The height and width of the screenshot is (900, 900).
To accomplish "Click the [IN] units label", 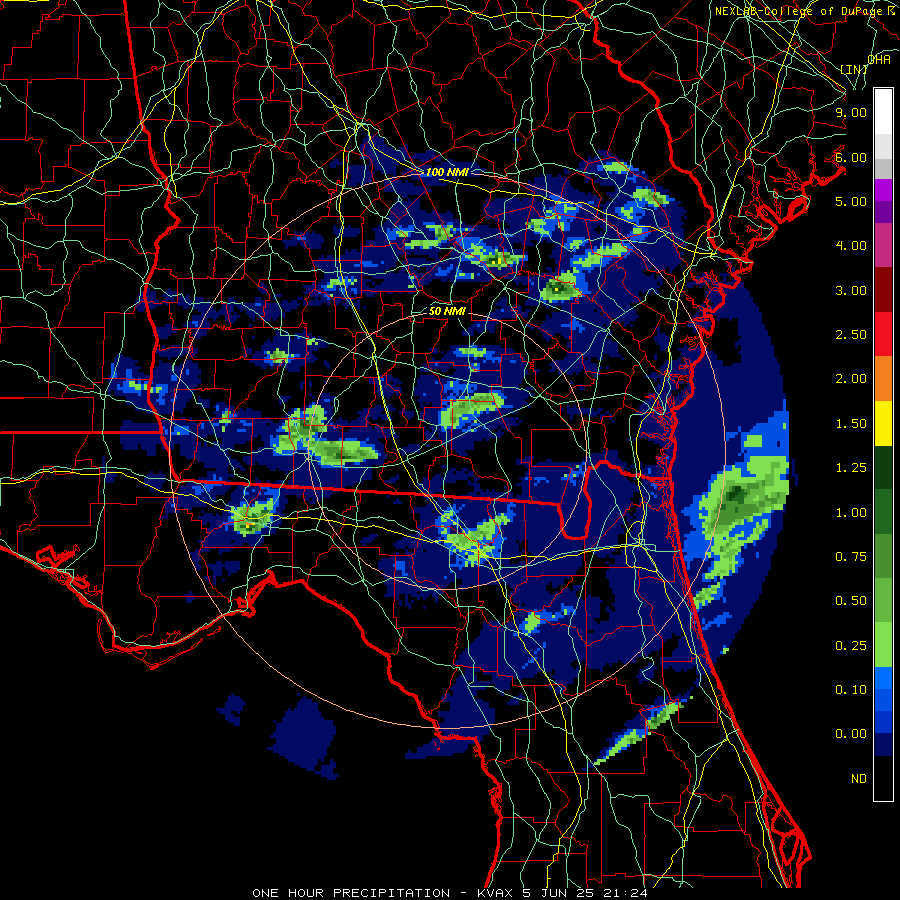I will [x=854, y=69].
